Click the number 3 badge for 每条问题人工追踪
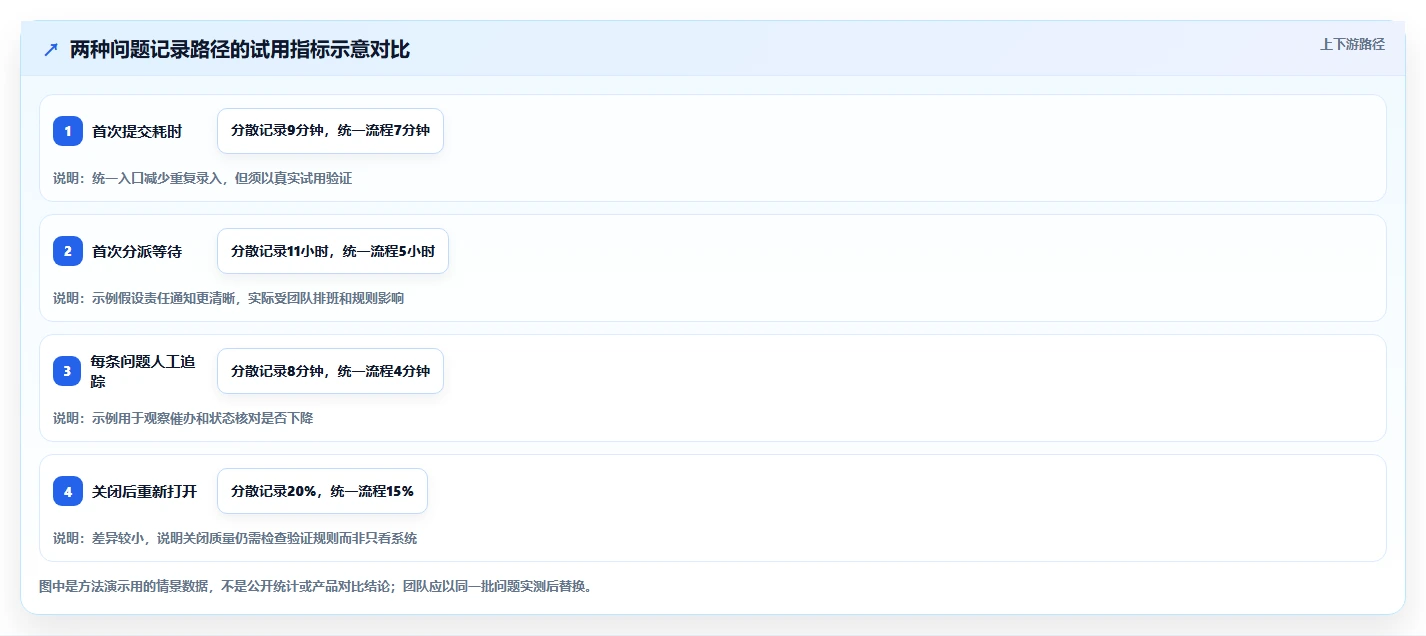 pyautogui.click(x=68, y=371)
